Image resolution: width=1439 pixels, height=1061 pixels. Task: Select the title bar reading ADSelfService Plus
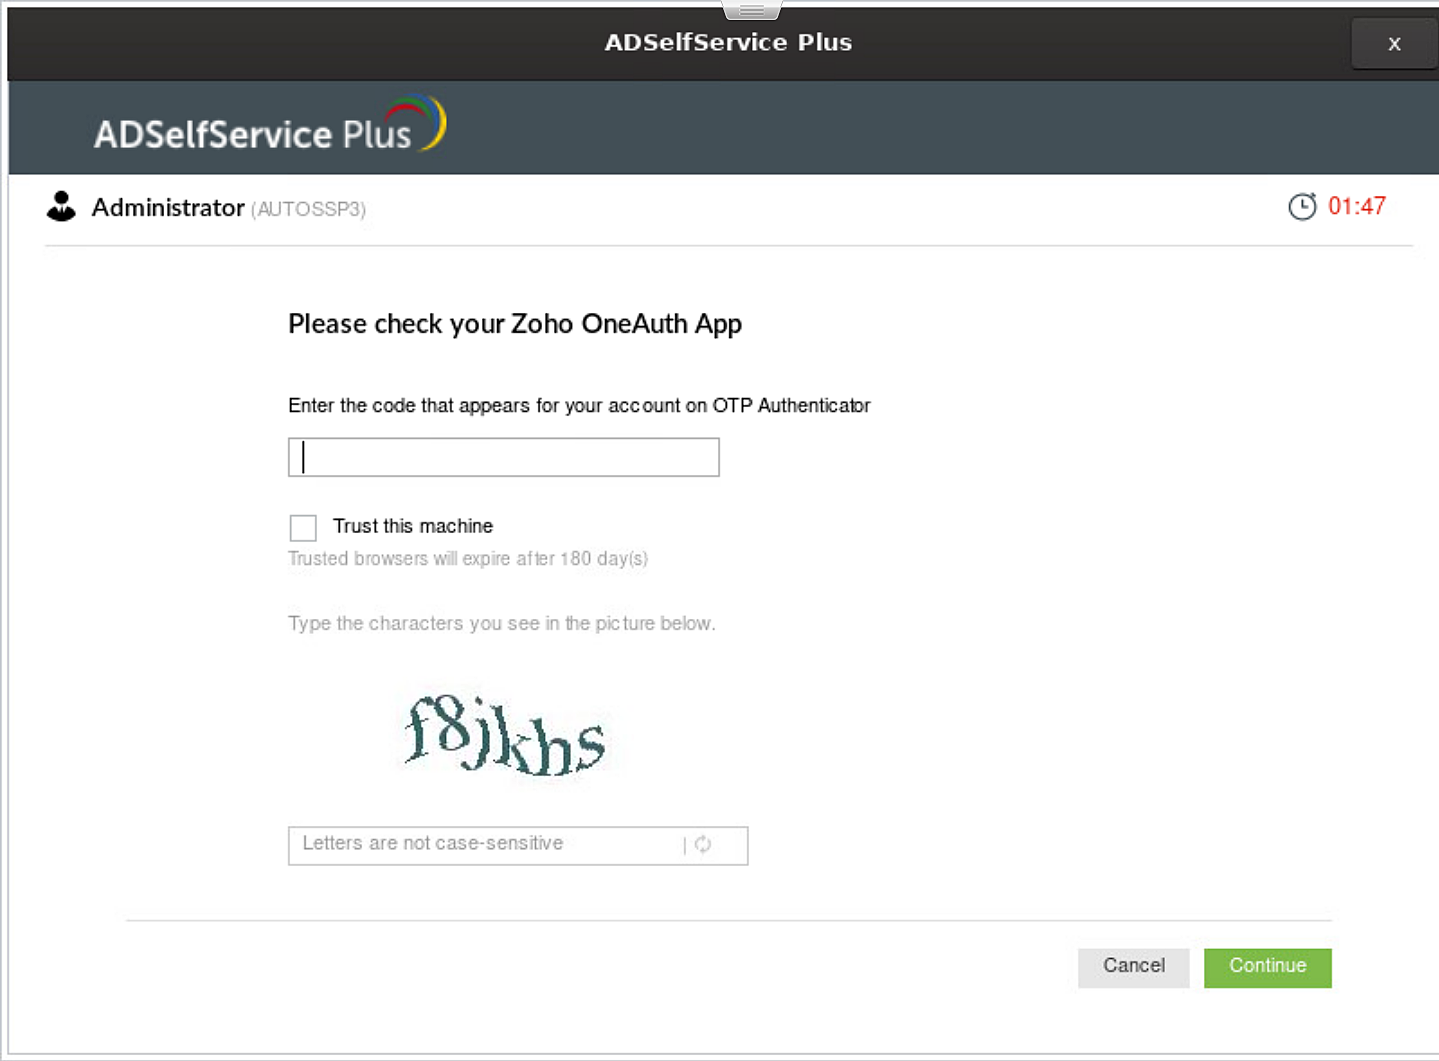pos(728,42)
